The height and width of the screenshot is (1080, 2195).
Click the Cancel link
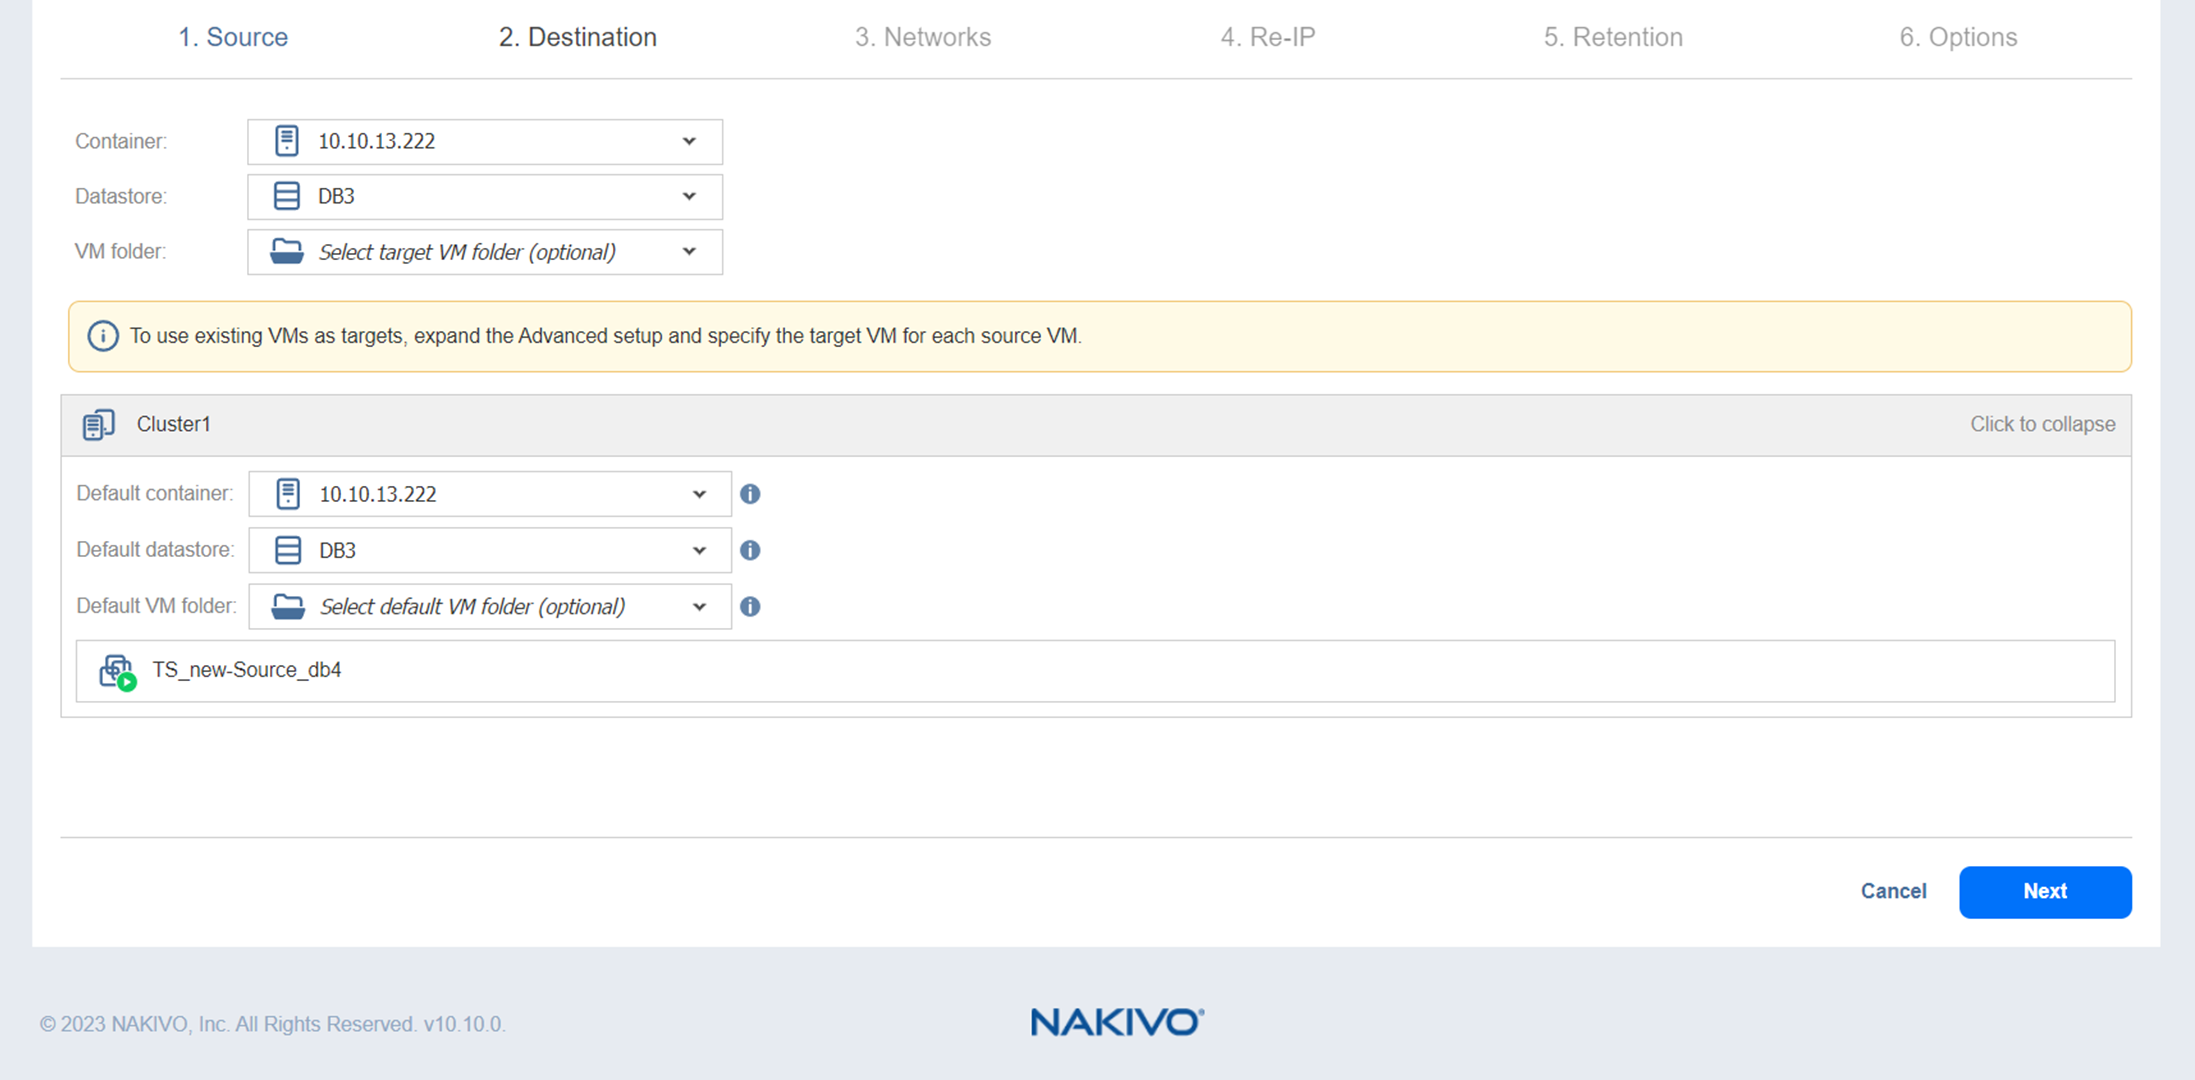(x=1892, y=891)
